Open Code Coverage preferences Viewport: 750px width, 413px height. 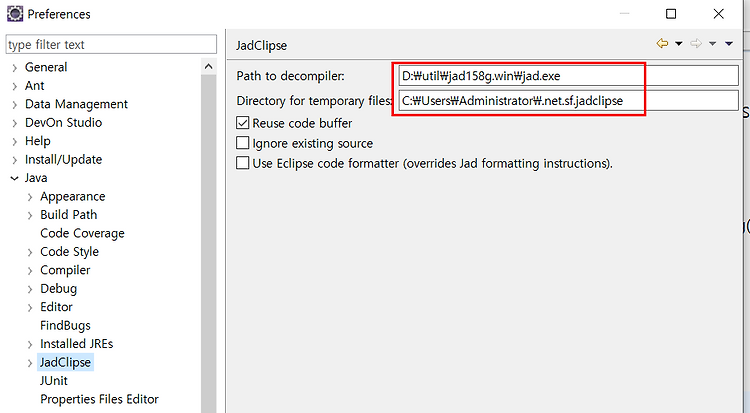(82, 233)
